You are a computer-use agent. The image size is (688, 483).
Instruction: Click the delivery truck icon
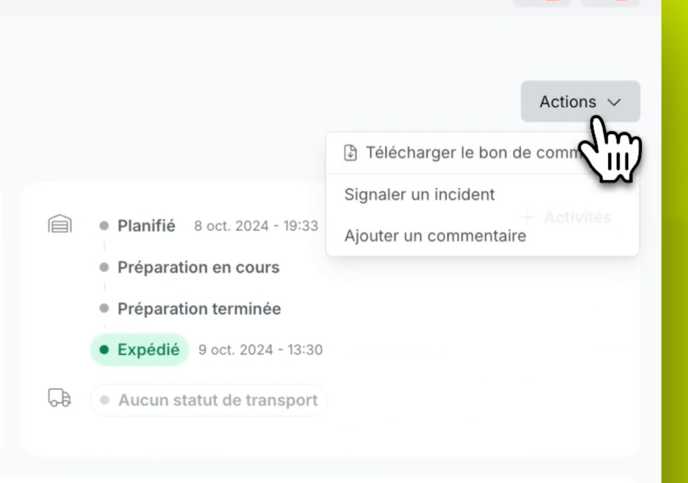coord(60,399)
